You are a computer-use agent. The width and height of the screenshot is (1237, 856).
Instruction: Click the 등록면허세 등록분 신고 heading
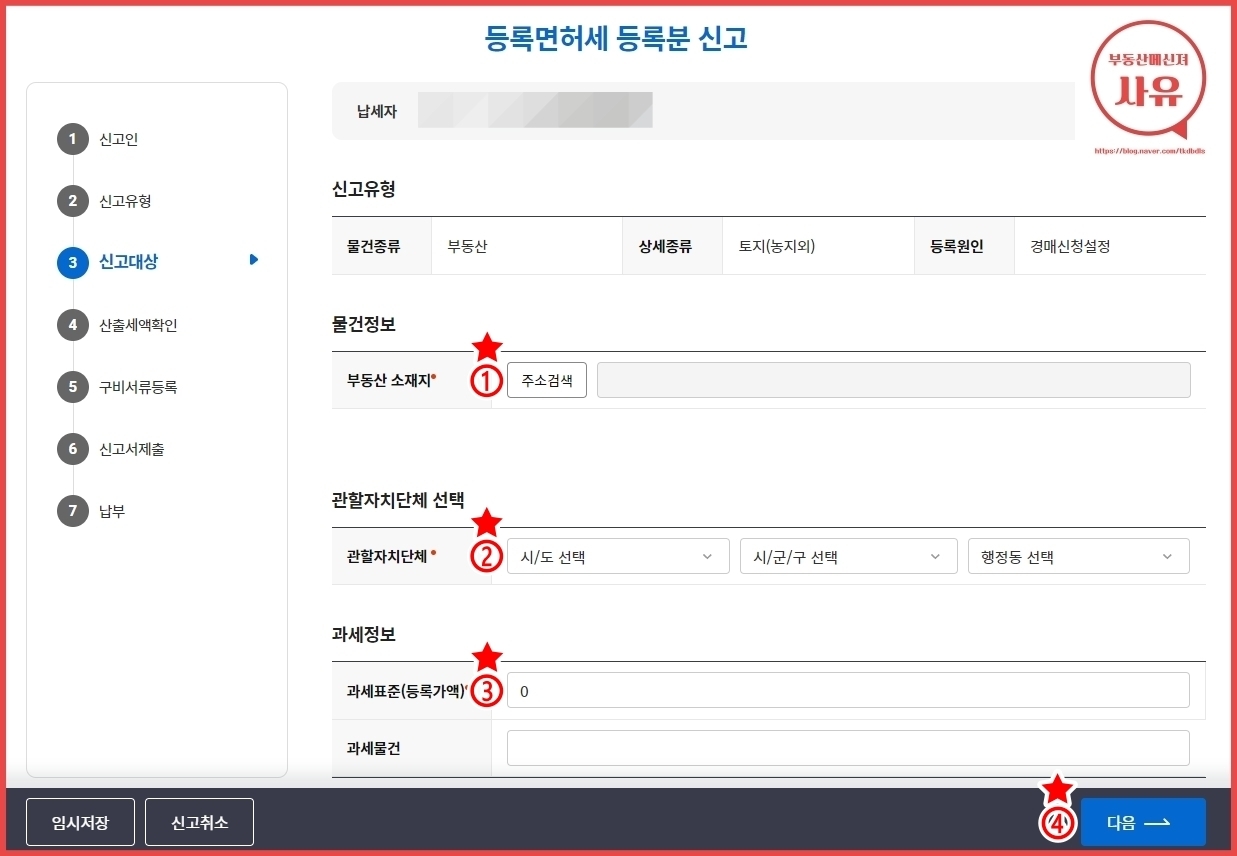pos(616,39)
